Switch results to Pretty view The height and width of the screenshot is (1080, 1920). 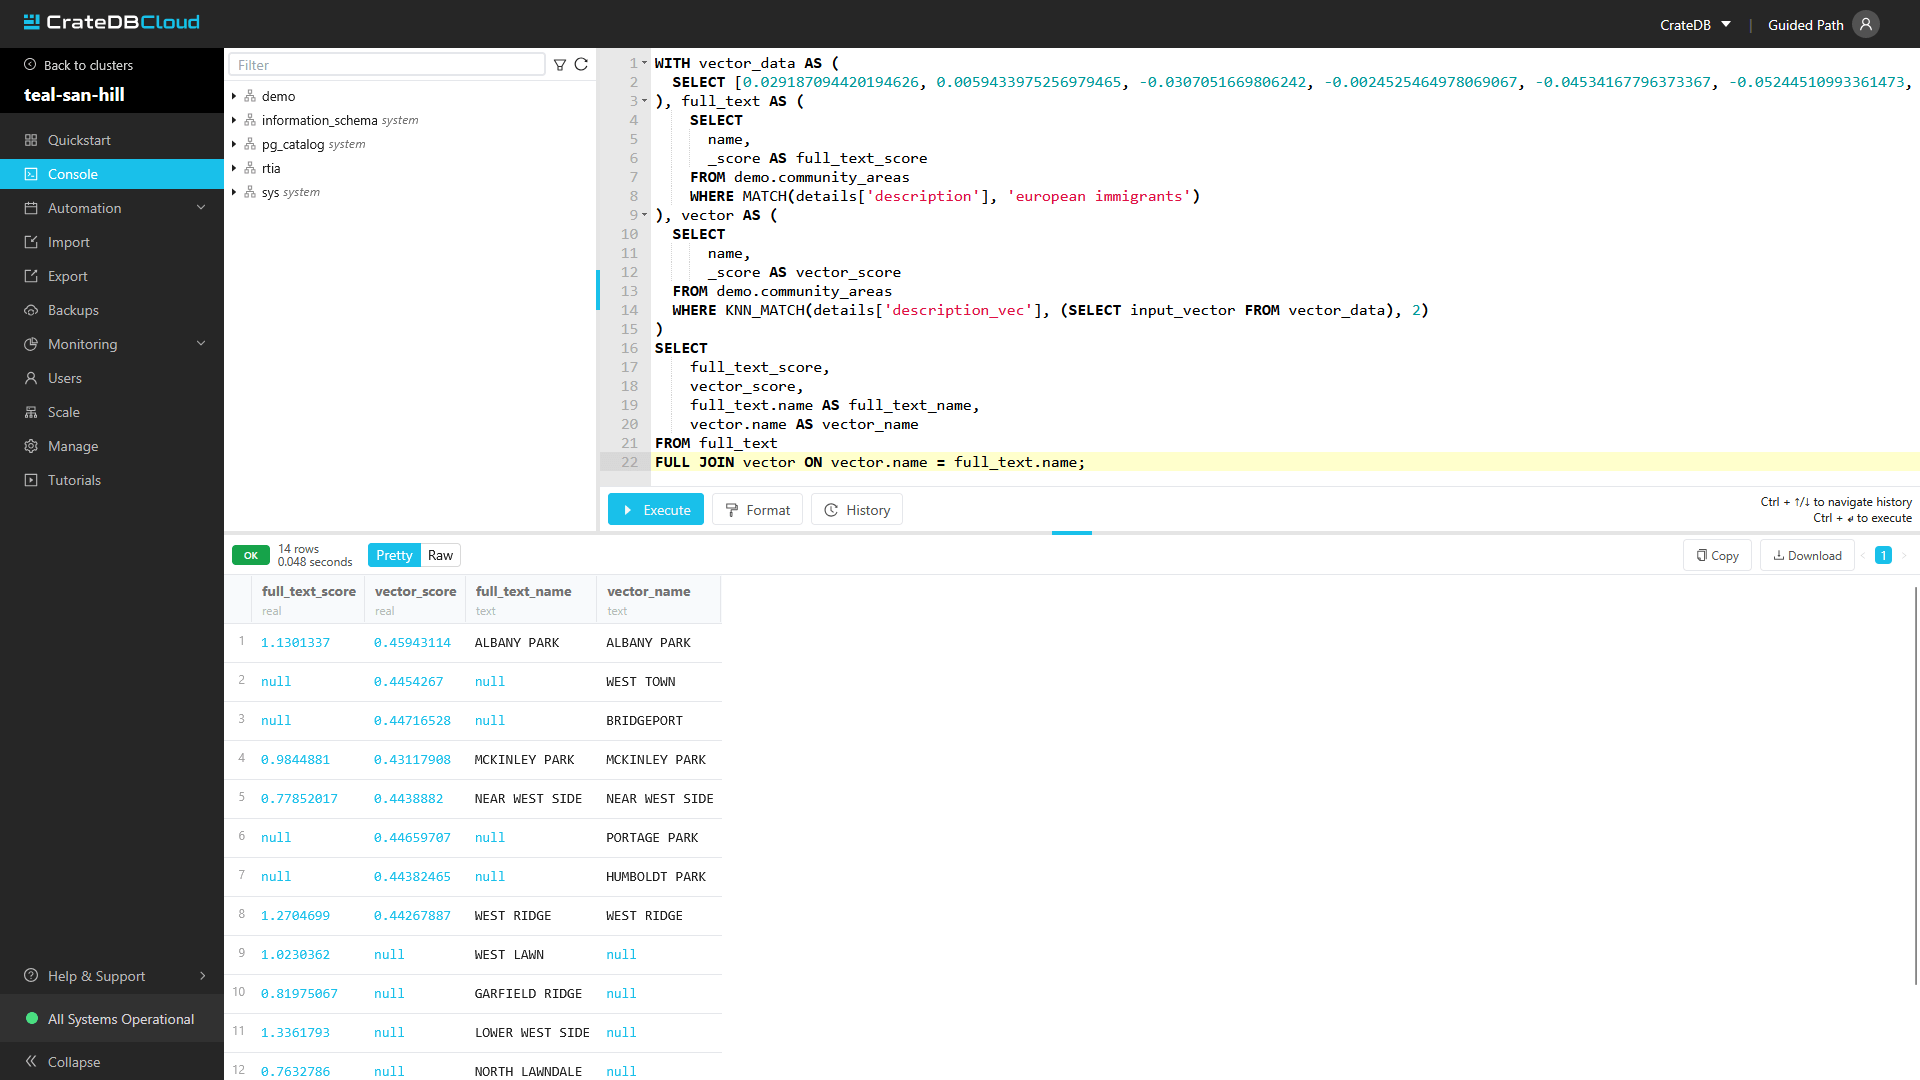pos(394,555)
